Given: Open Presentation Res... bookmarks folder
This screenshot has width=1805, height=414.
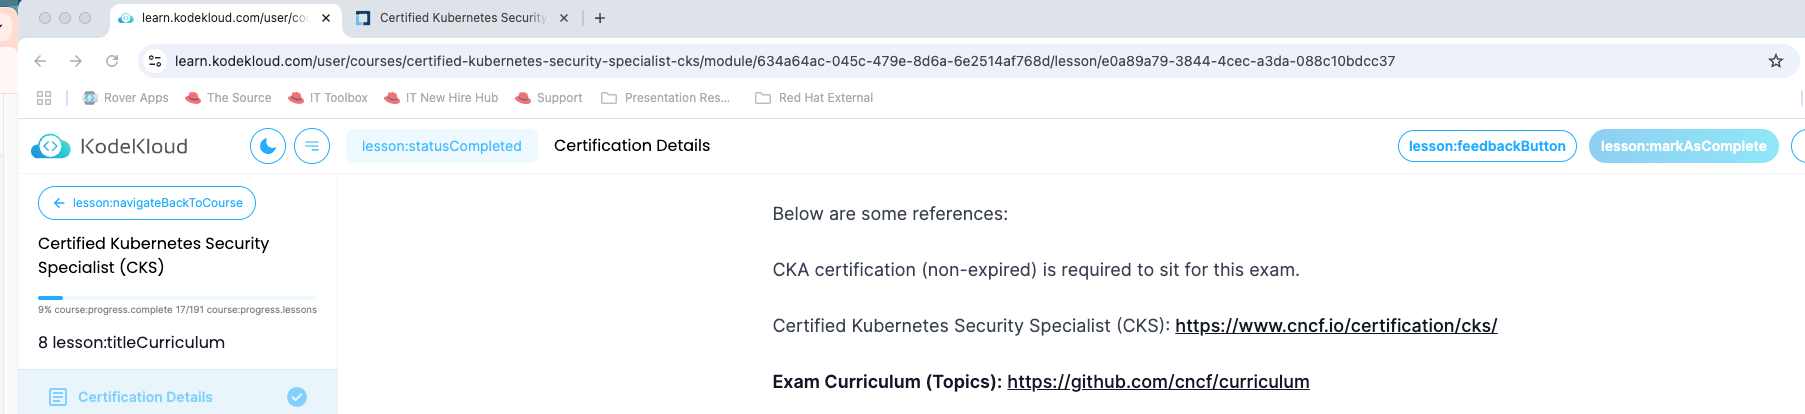Looking at the screenshot, I should pos(666,98).
